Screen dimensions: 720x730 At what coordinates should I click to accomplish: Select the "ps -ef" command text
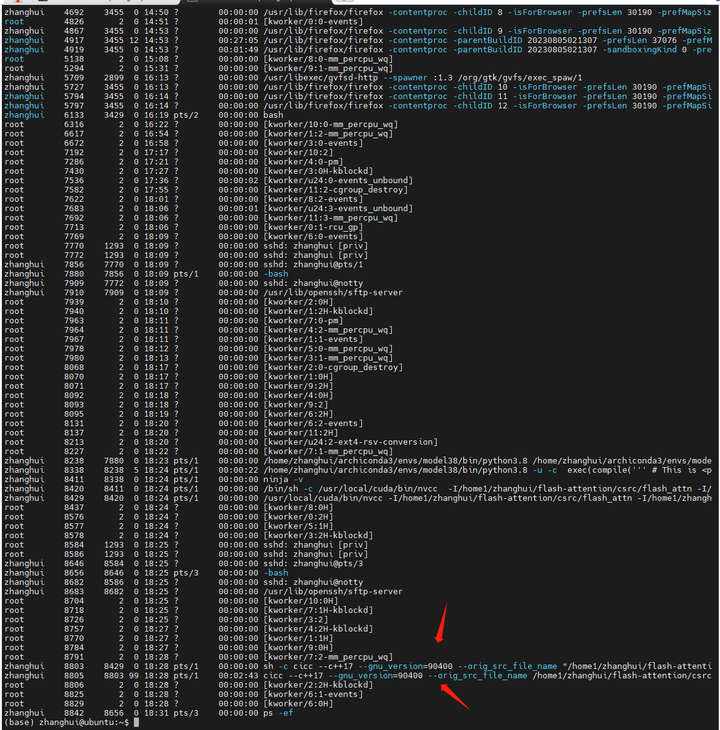click(278, 713)
